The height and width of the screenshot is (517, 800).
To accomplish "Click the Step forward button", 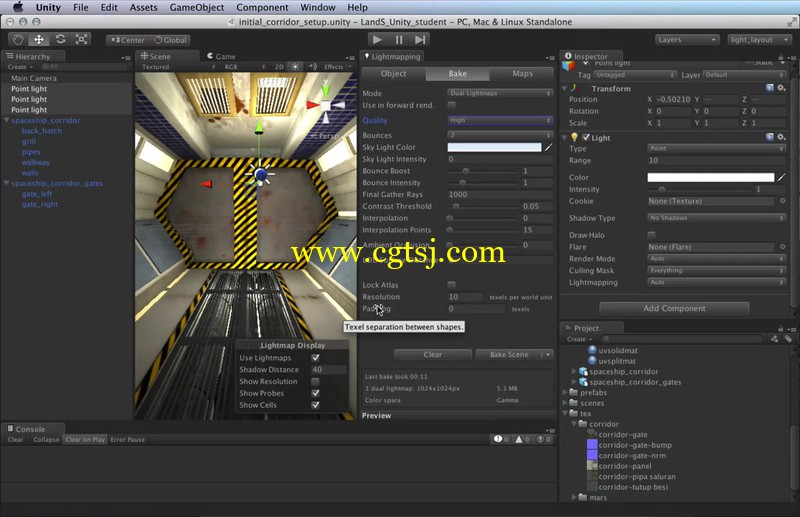I will (420, 39).
